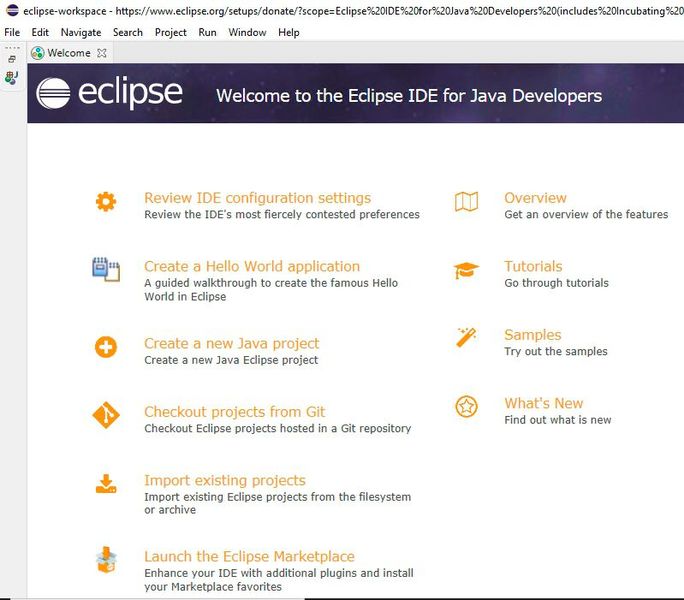Click the Eclipse logo in the banner
Screen dimensions: 684x600
coord(109,93)
